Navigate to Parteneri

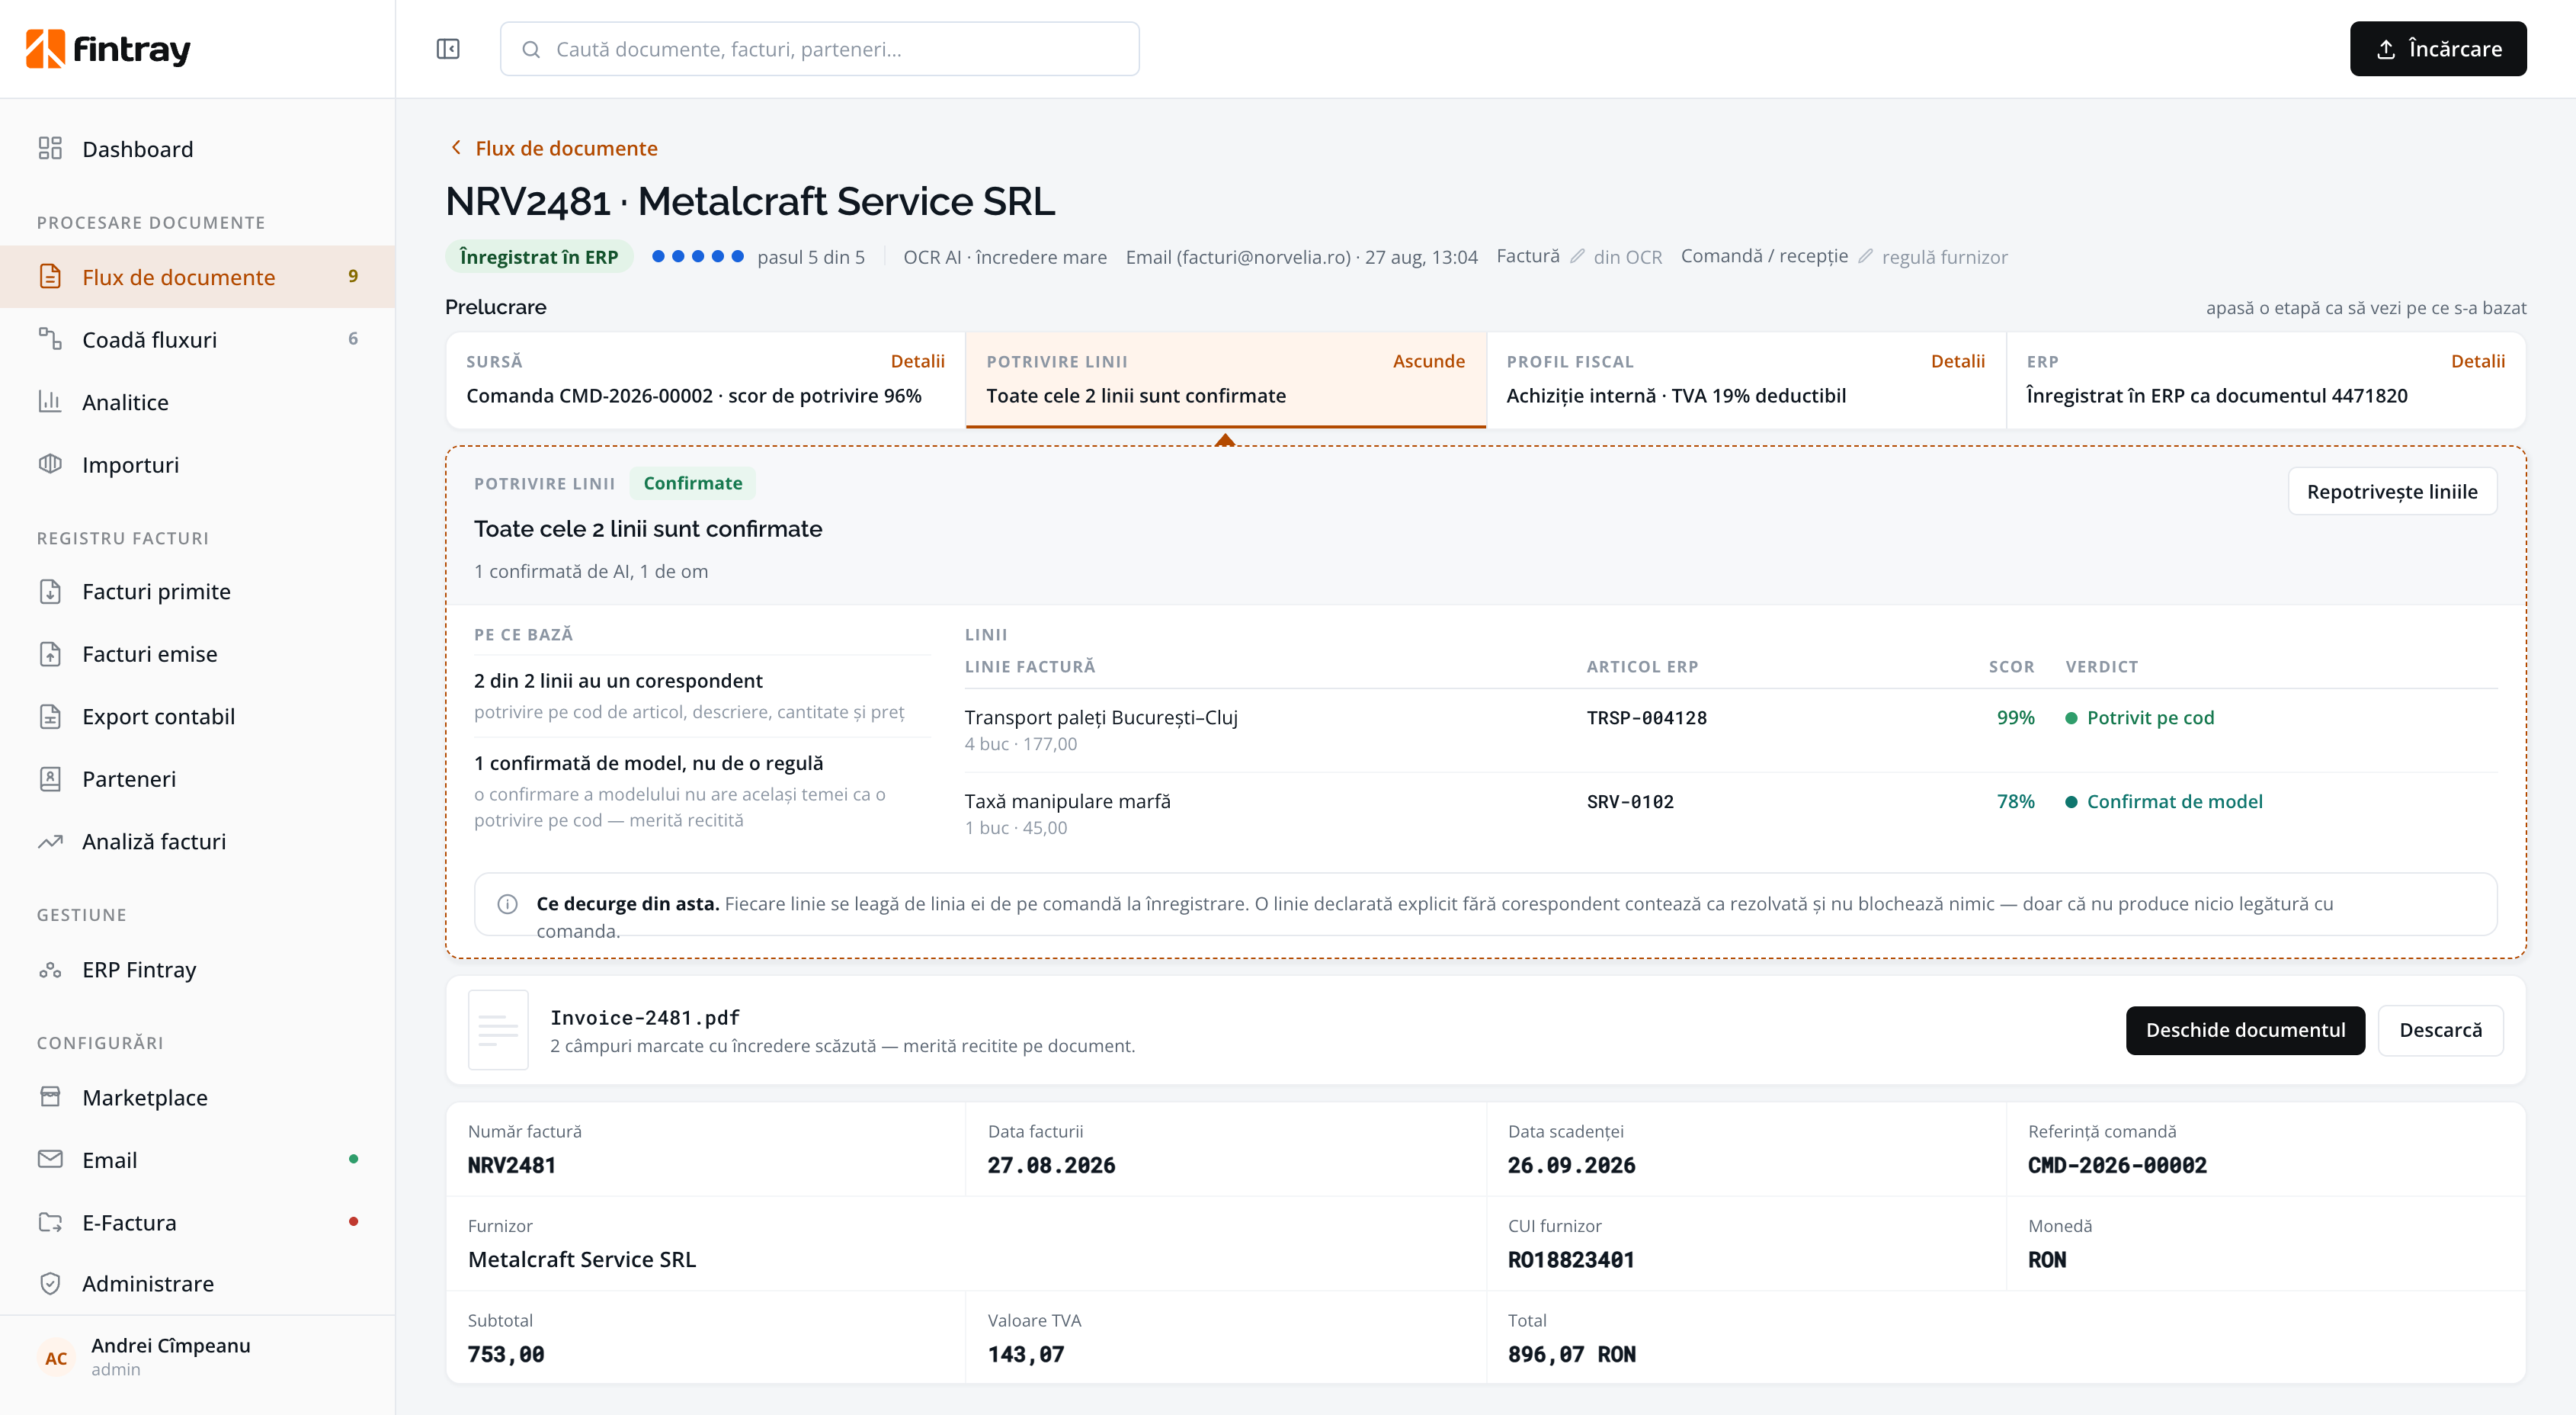click(198, 779)
